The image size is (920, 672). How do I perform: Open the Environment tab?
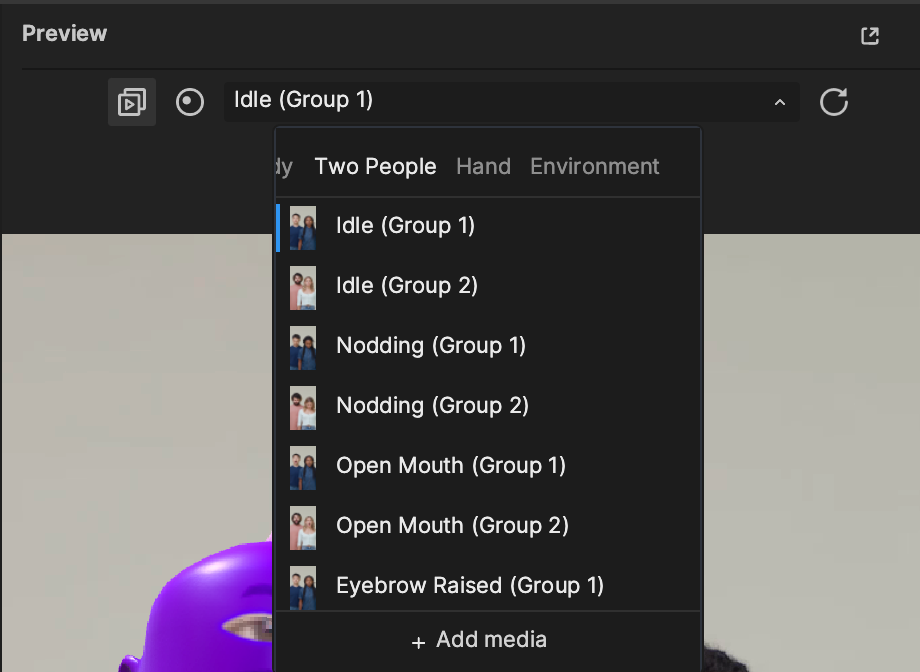pyautogui.click(x=595, y=167)
